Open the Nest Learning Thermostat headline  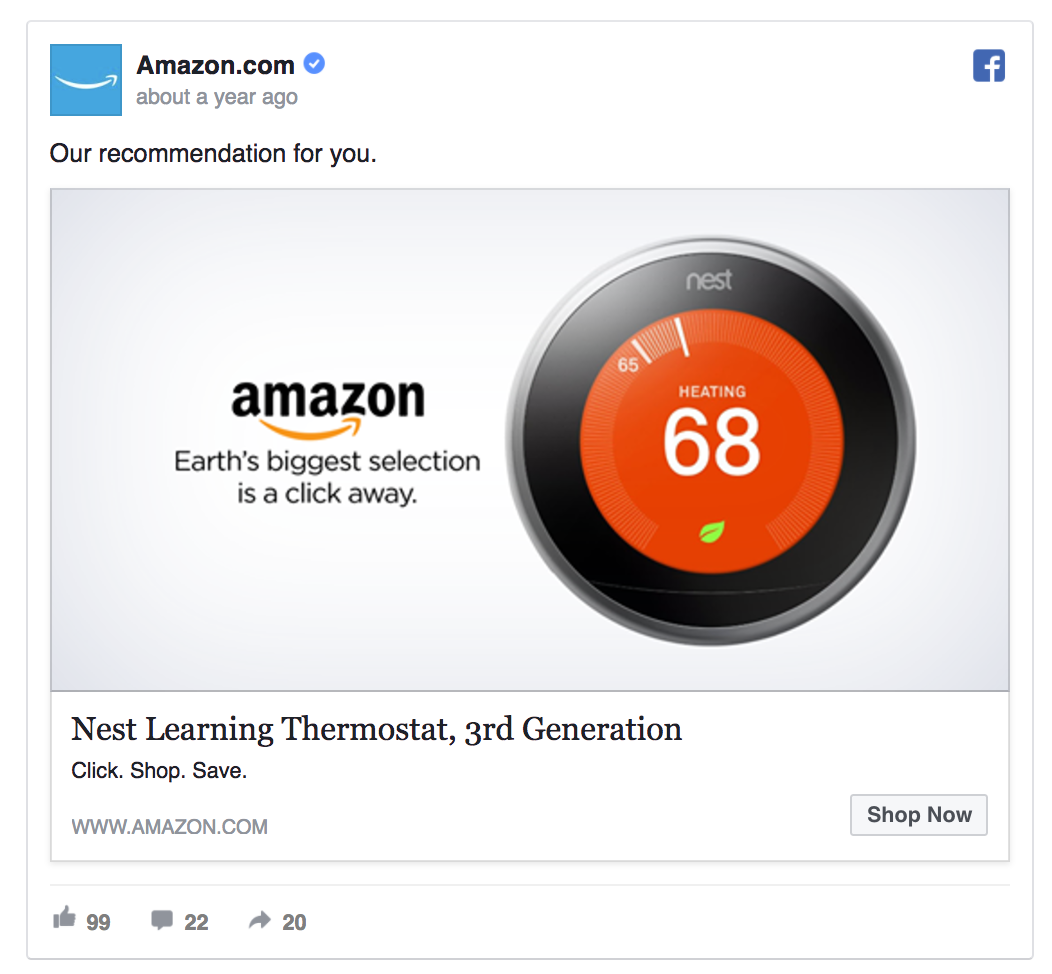pos(376,729)
